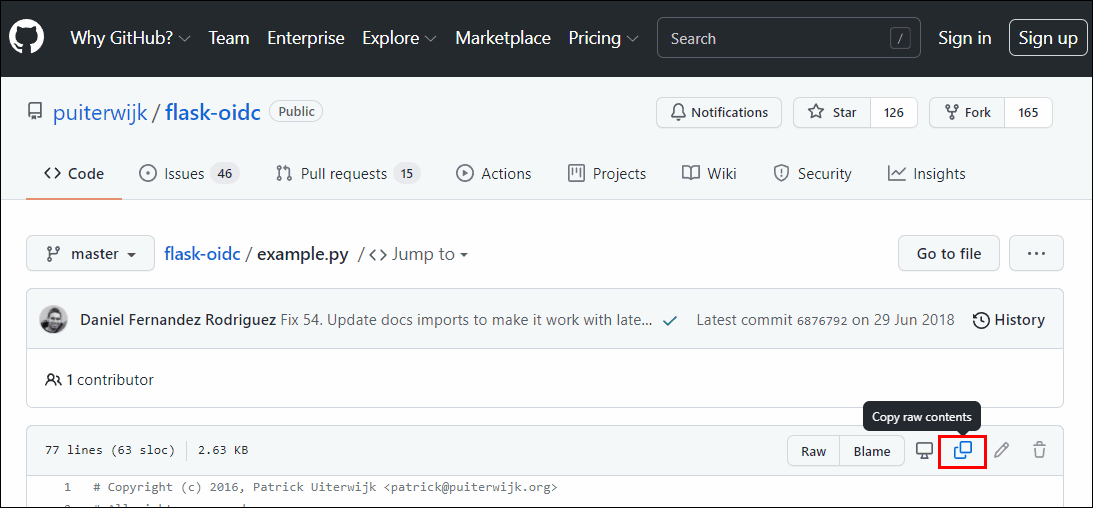Viewport: 1093px width, 508px height.
Task: Click the trash delete file icon
Action: 1039,451
